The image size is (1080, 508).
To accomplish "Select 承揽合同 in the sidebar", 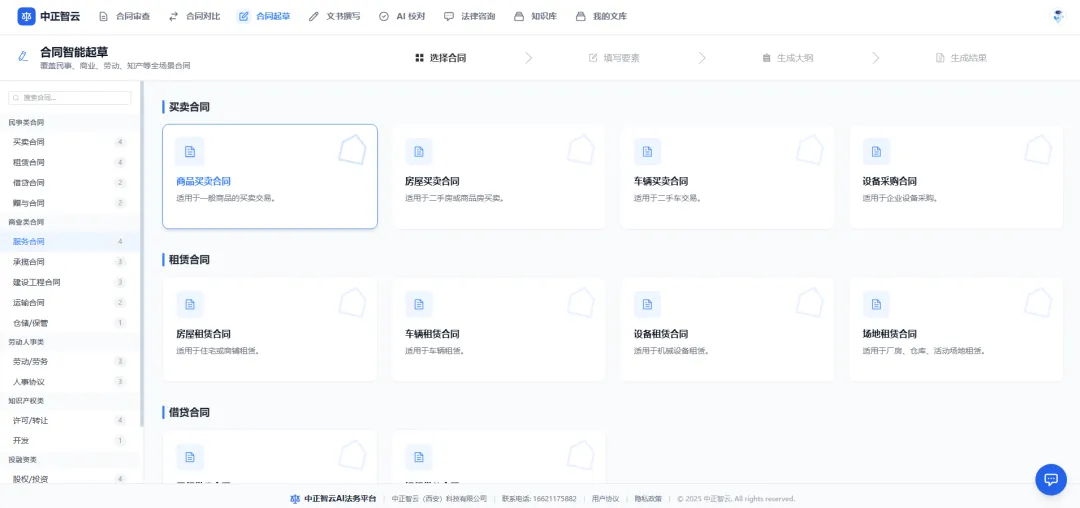I will [70, 262].
